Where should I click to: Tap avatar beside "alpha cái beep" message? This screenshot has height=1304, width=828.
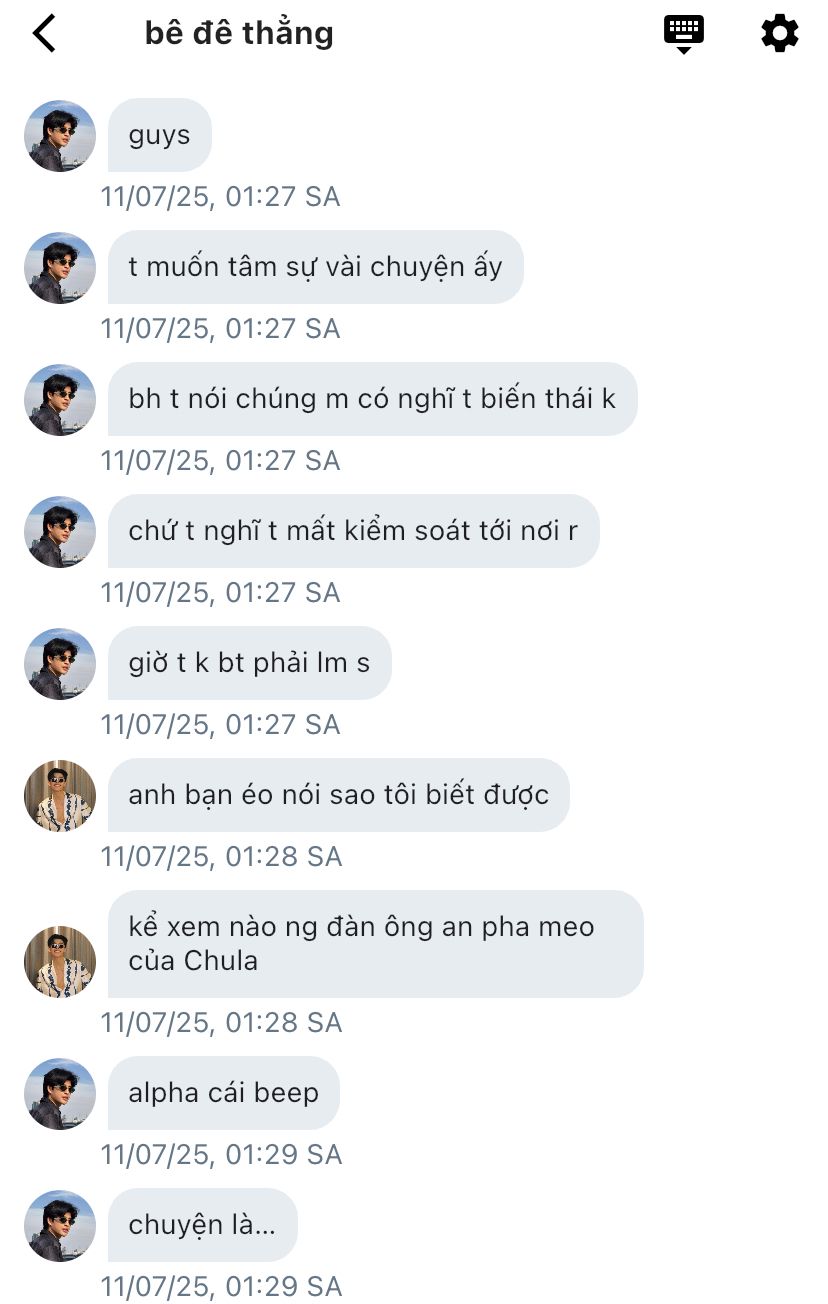point(60,1094)
